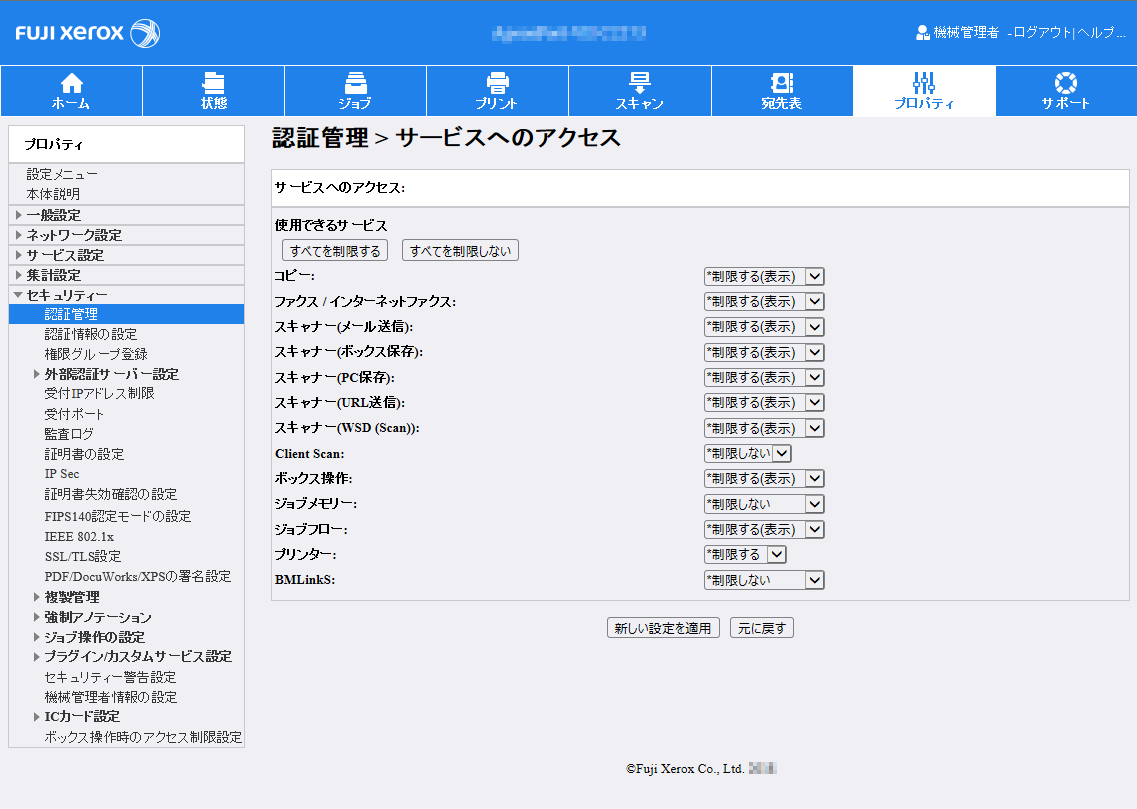1137x809 pixels.
Task: Click the ログアウト logout link
Action: tap(1042, 33)
